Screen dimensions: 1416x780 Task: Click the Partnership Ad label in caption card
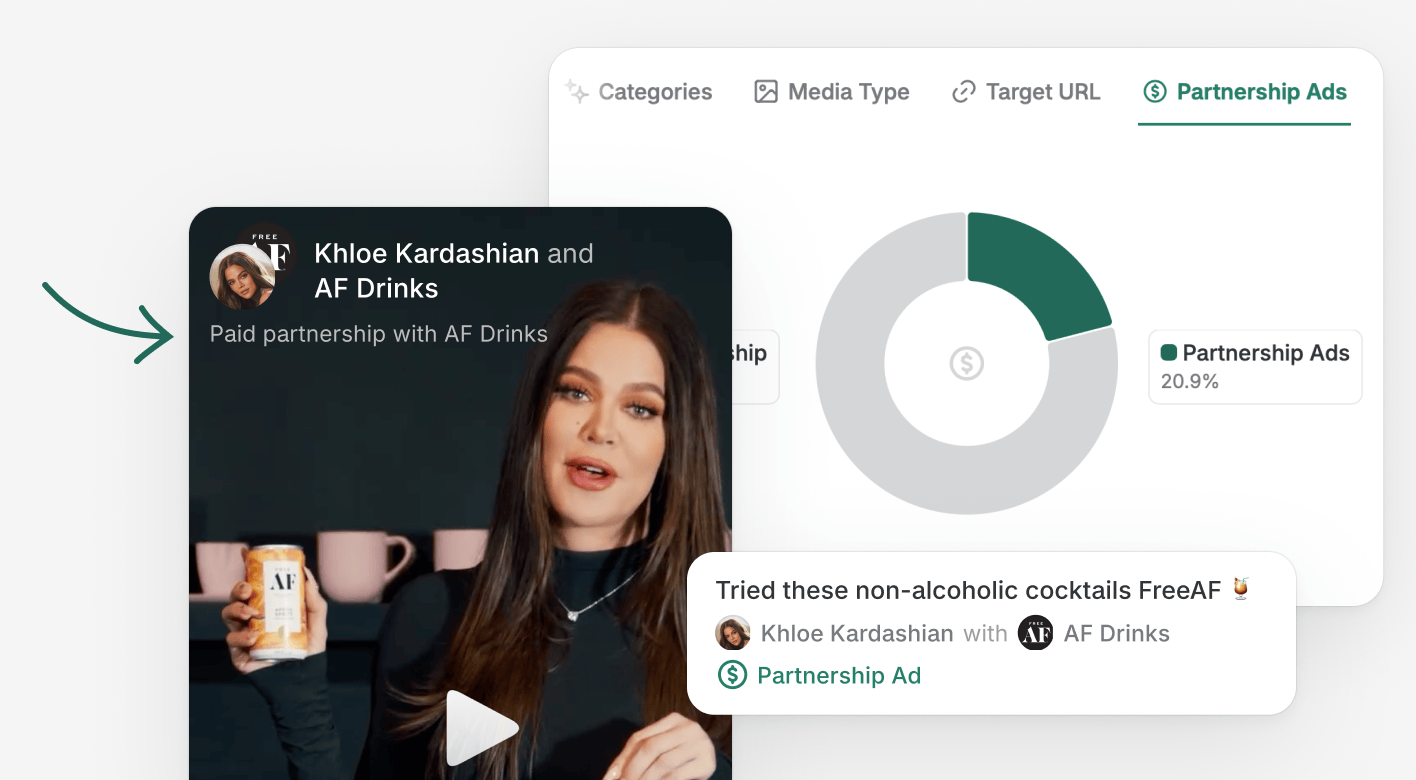839,676
